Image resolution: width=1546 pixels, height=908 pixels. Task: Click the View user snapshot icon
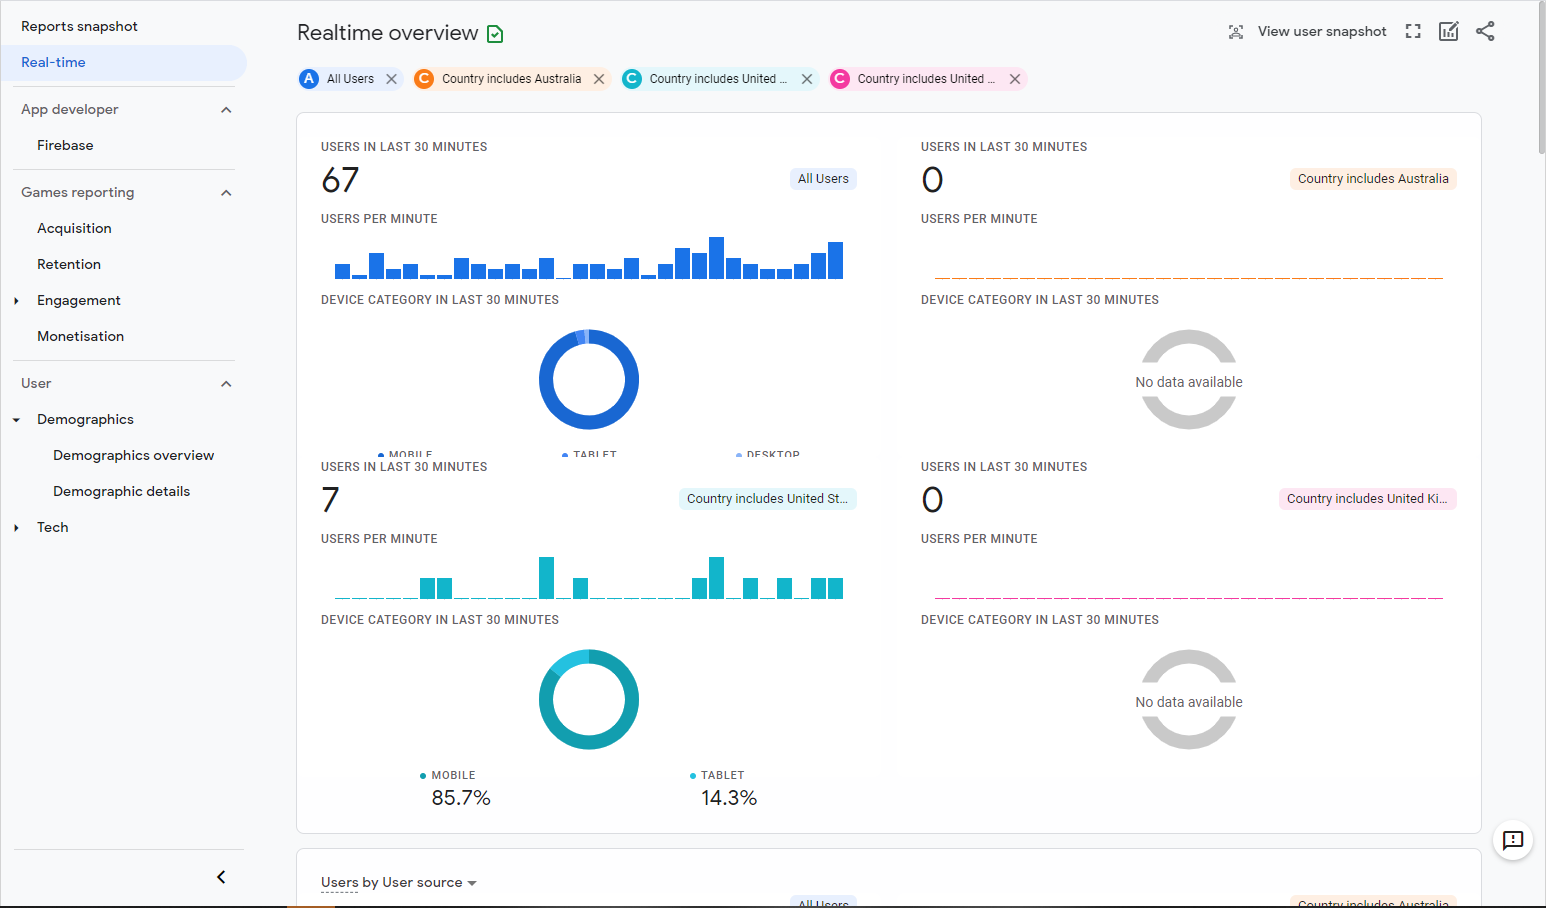1236,32
